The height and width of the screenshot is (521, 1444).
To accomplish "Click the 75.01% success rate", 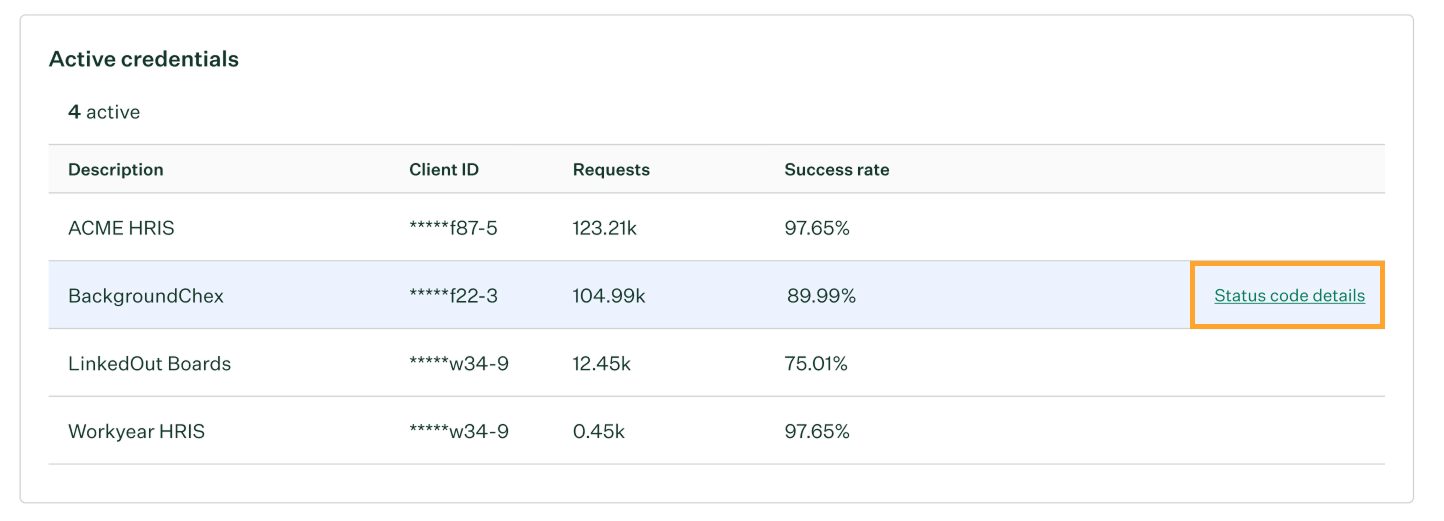I will [816, 364].
